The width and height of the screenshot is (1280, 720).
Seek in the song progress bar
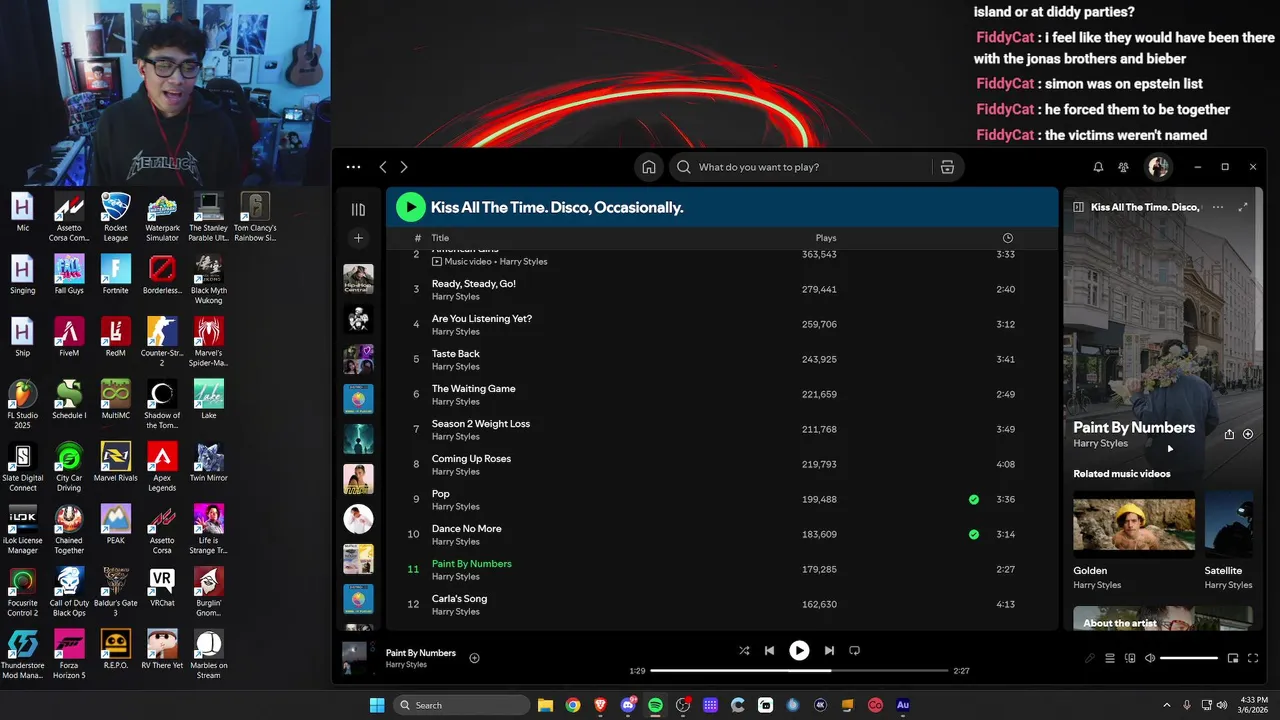[x=799, y=671]
